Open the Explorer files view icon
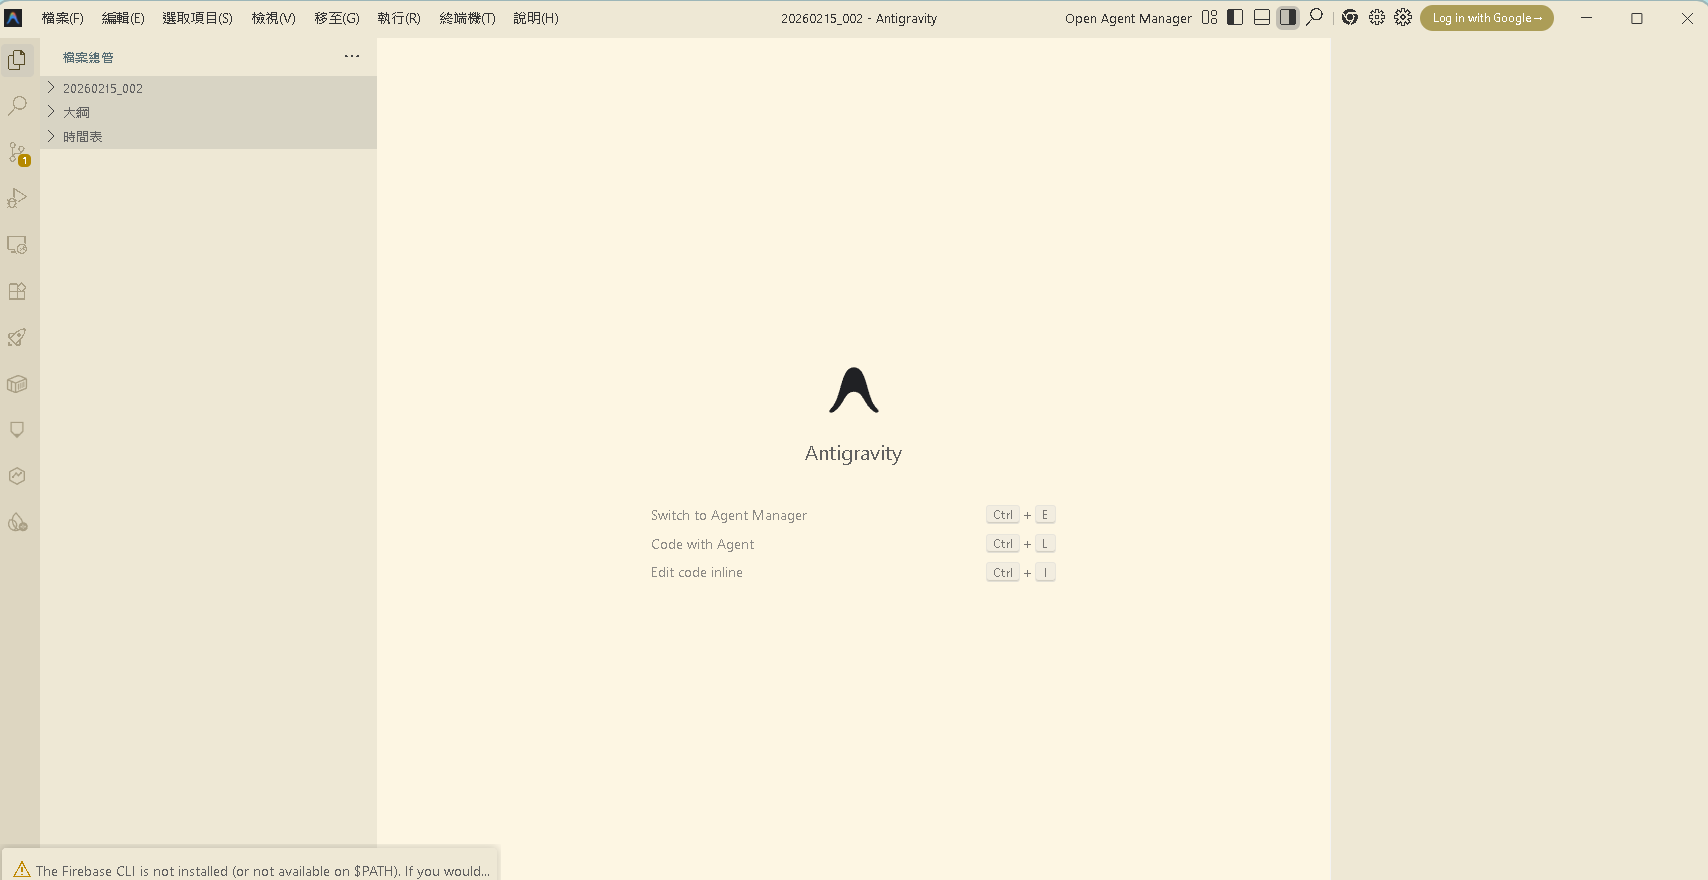Image resolution: width=1708 pixels, height=880 pixels. tap(17, 60)
